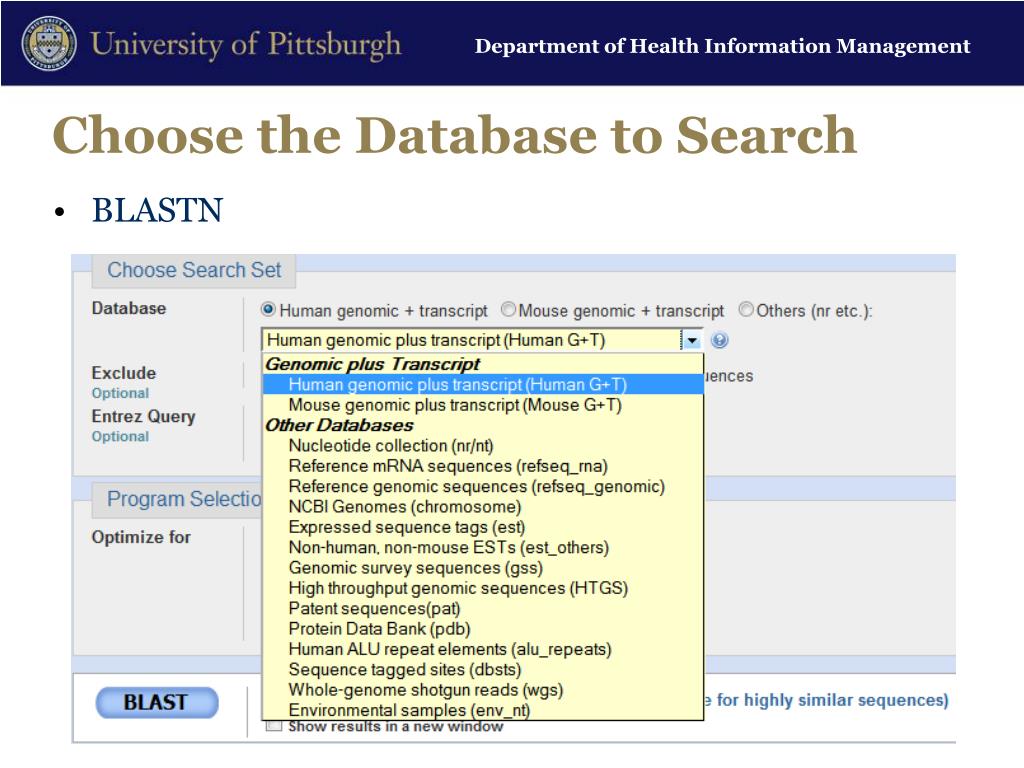The height and width of the screenshot is (768, 1024).
Task: Choose Human ALU repeat elements (alu_repeats) option
Action: (483, 649)
